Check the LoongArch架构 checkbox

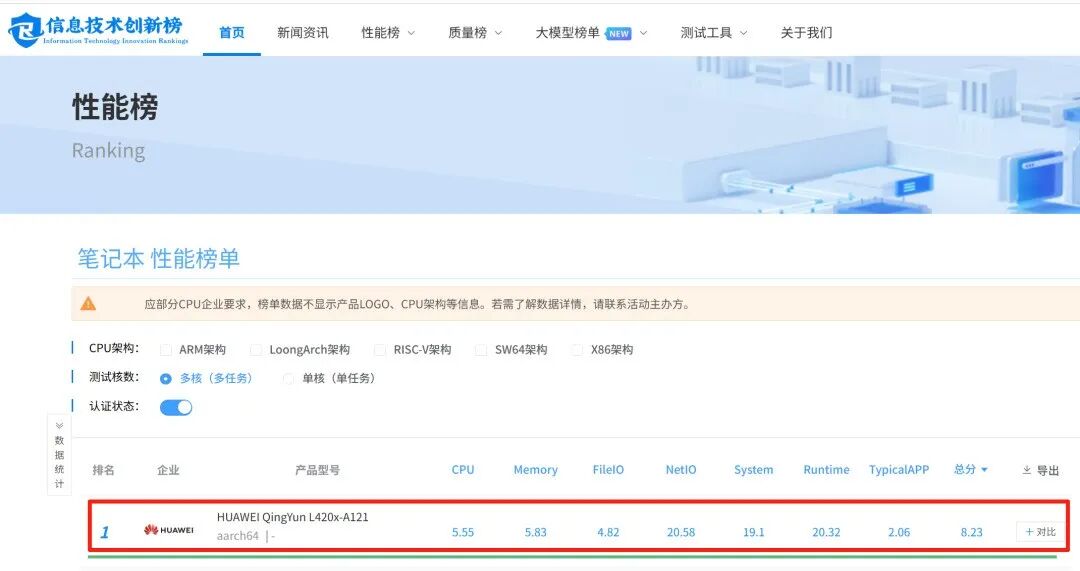click(256, 350)
